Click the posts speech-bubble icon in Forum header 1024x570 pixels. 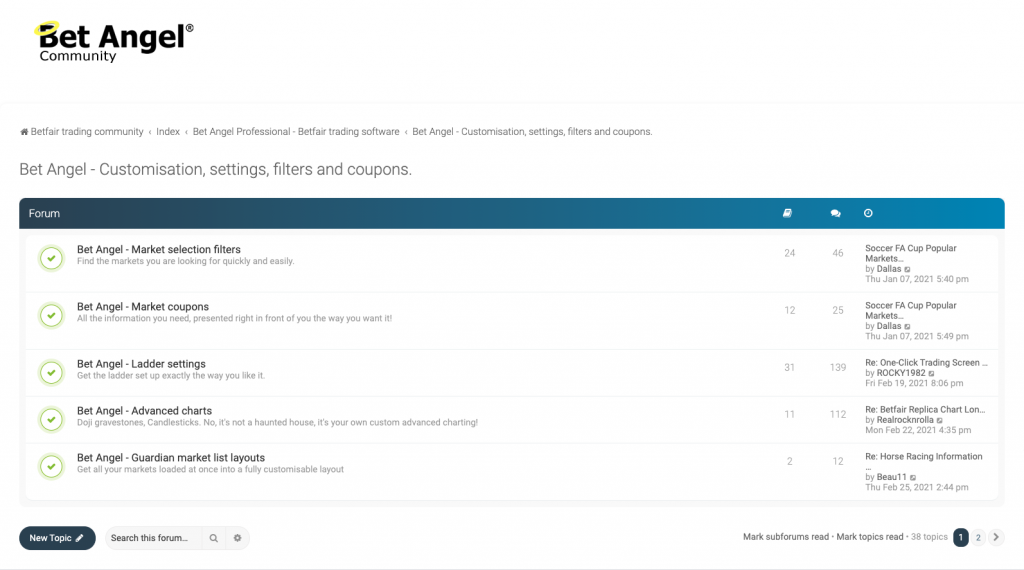(835, 214)
